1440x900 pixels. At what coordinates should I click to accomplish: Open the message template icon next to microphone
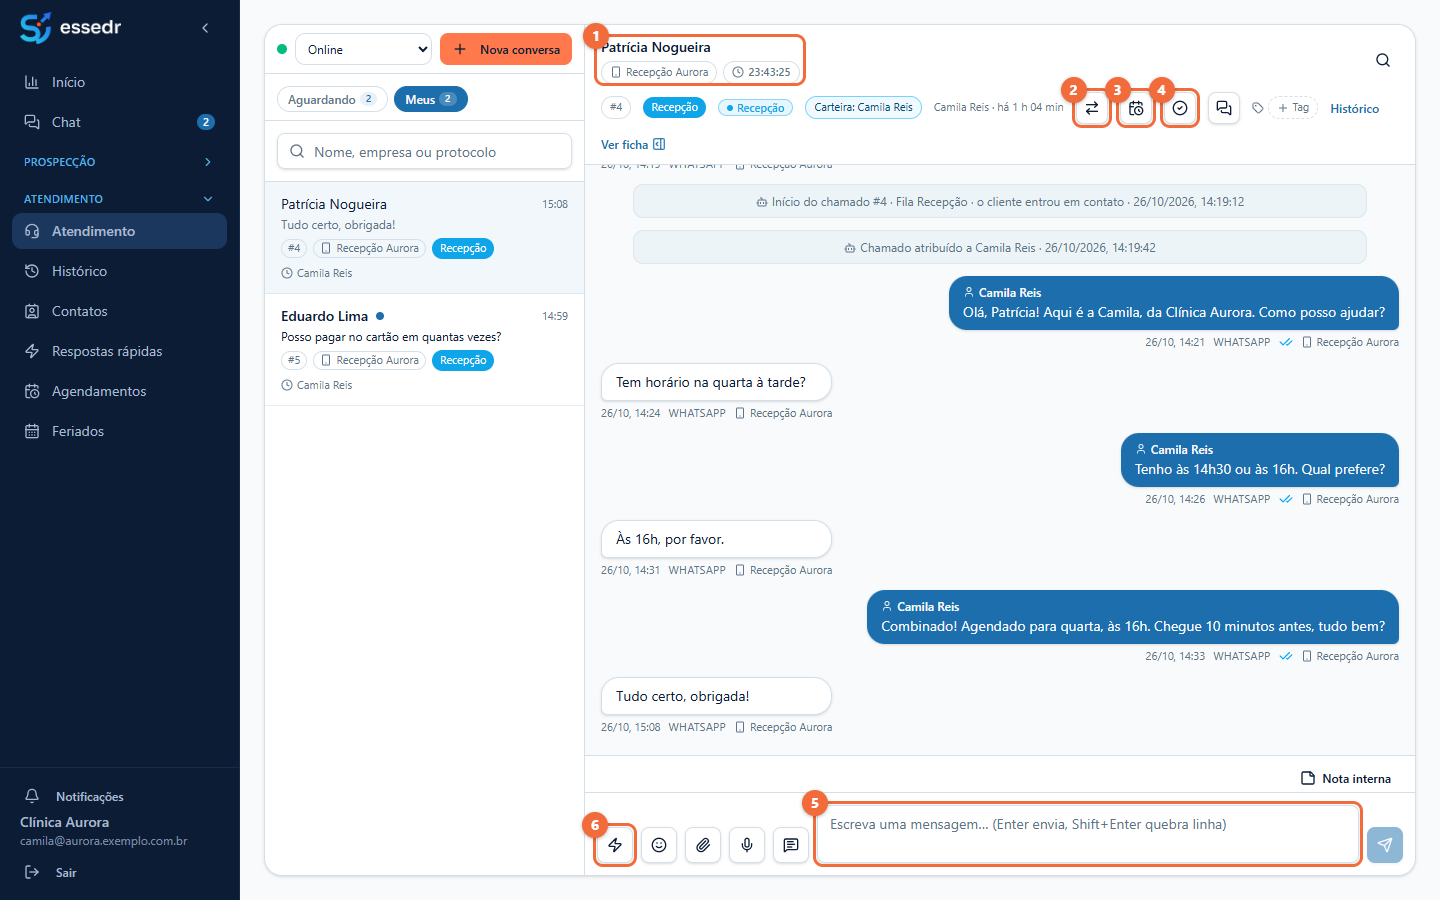[791, 845]
